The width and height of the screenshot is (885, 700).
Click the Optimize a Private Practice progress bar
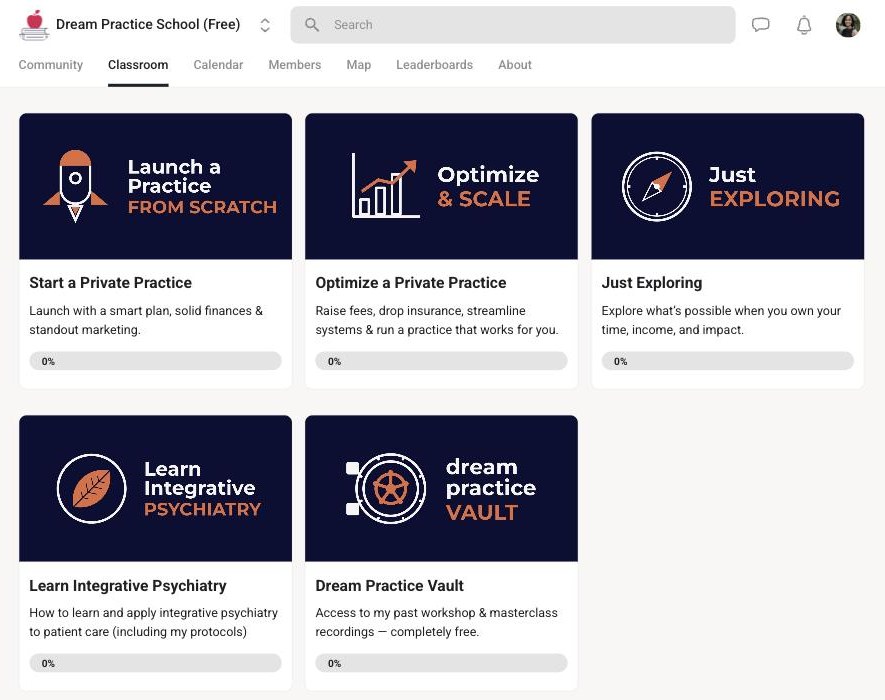pyautogui.click(x=441, y=361)
